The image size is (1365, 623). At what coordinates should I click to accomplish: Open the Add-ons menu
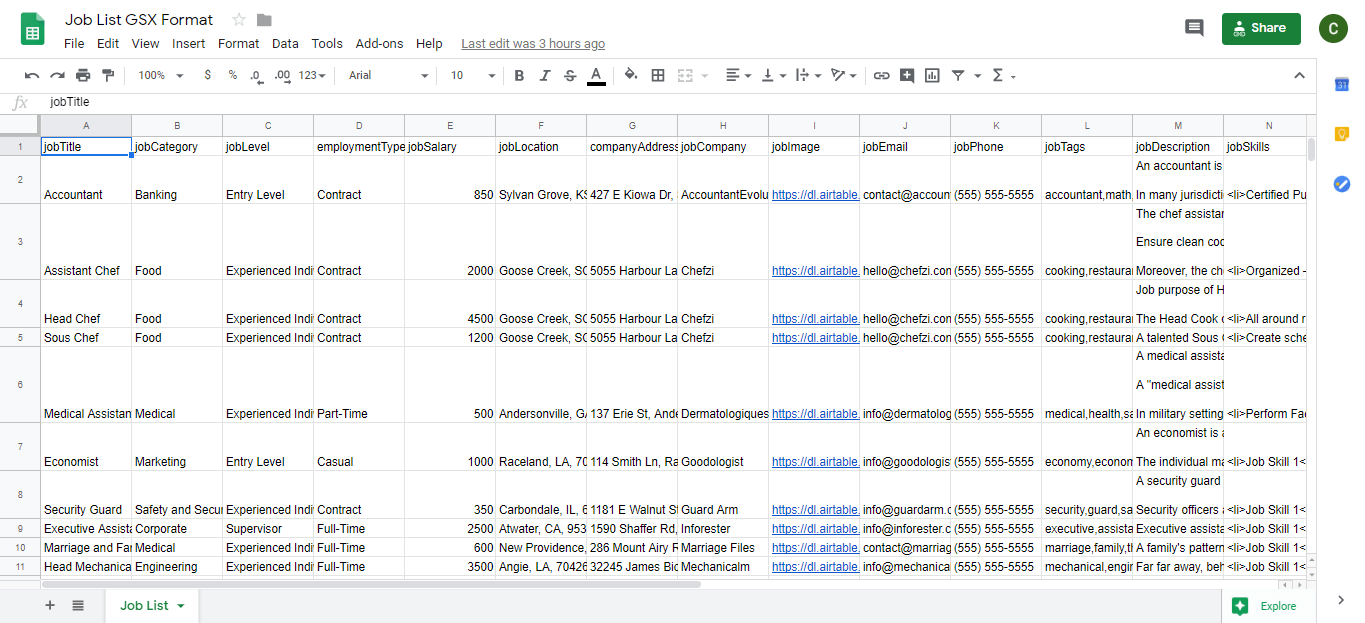[x=380, y=43]
